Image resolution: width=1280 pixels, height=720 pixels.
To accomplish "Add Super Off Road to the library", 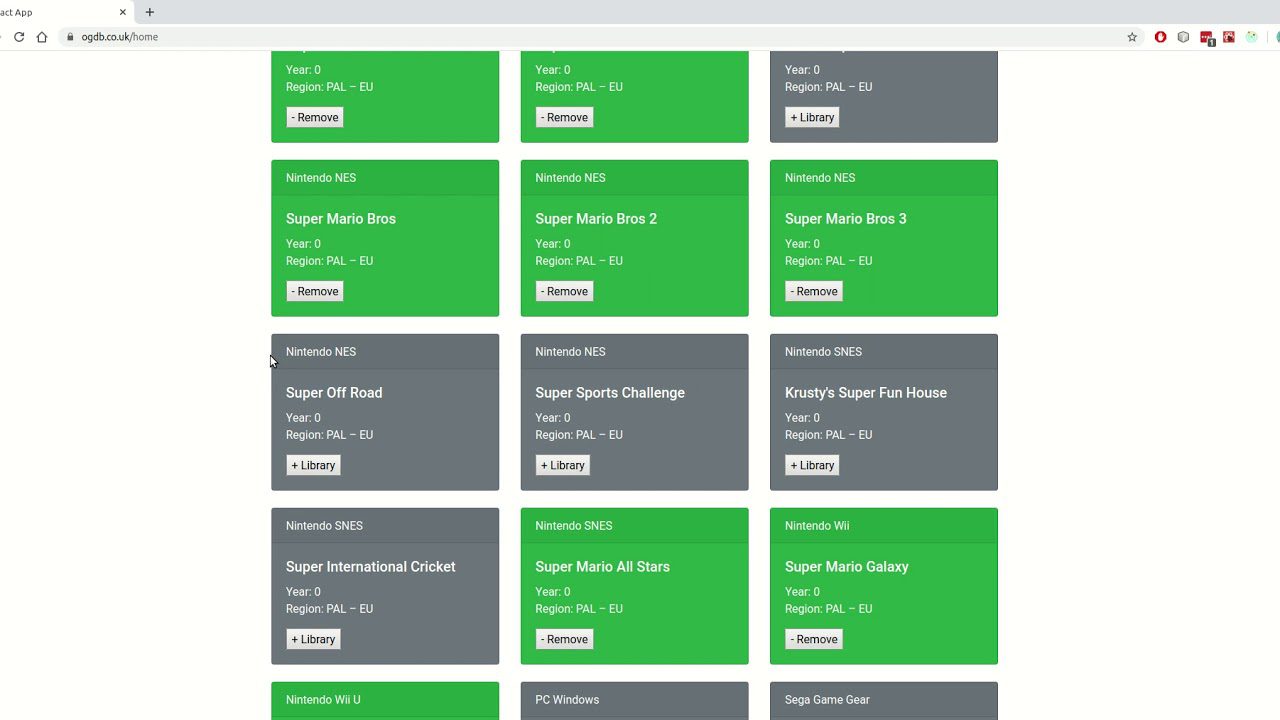I will (x=312, y=465).
